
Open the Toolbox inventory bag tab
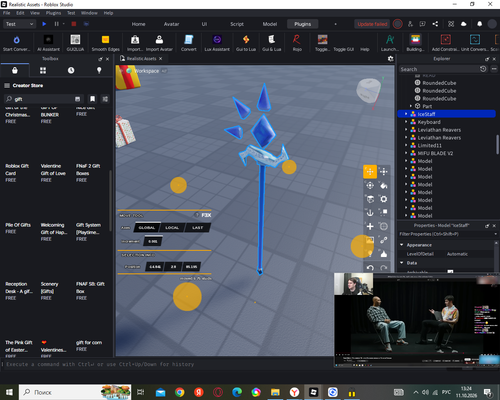15,70
